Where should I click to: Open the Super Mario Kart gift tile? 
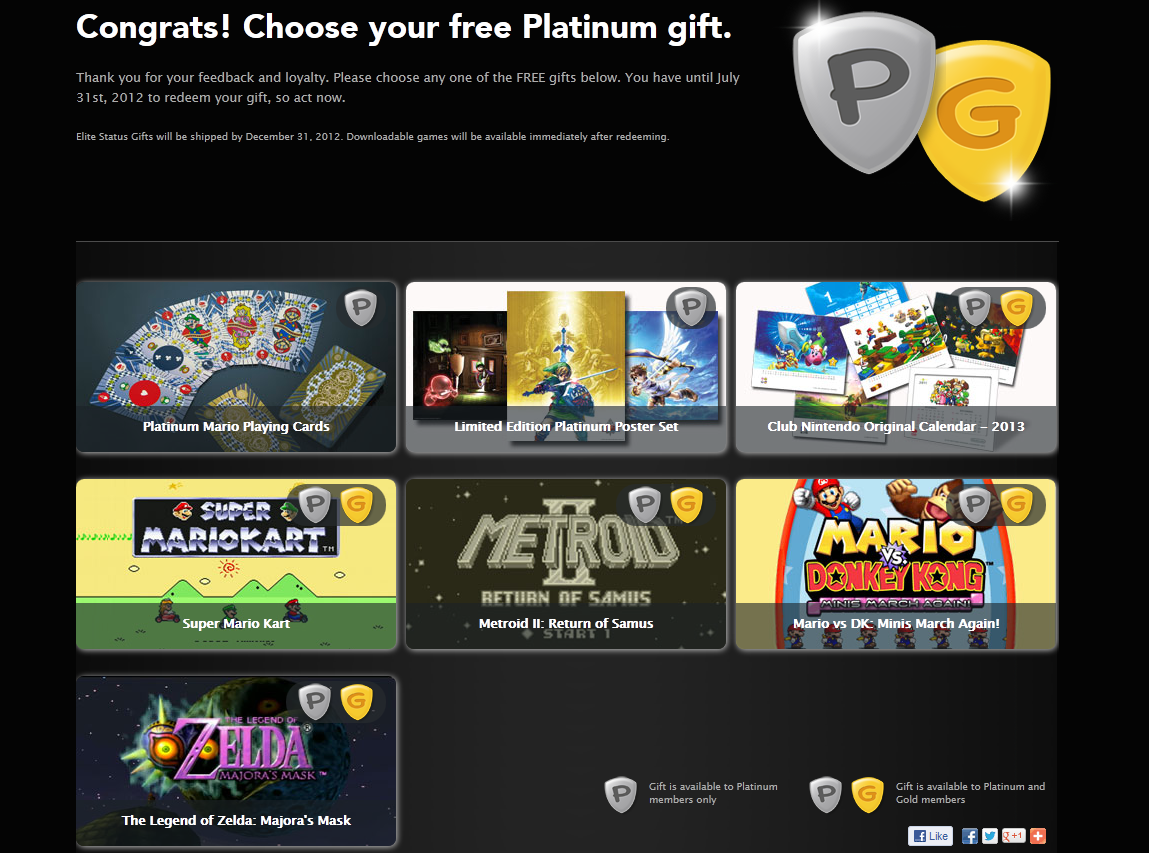click(x=236, y=564)
